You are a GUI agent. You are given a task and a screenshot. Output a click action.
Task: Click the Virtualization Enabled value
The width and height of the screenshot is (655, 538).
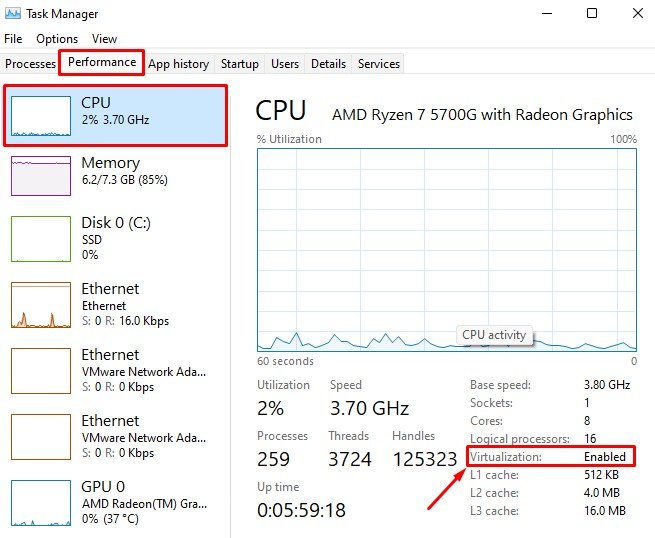coord(605,457)
